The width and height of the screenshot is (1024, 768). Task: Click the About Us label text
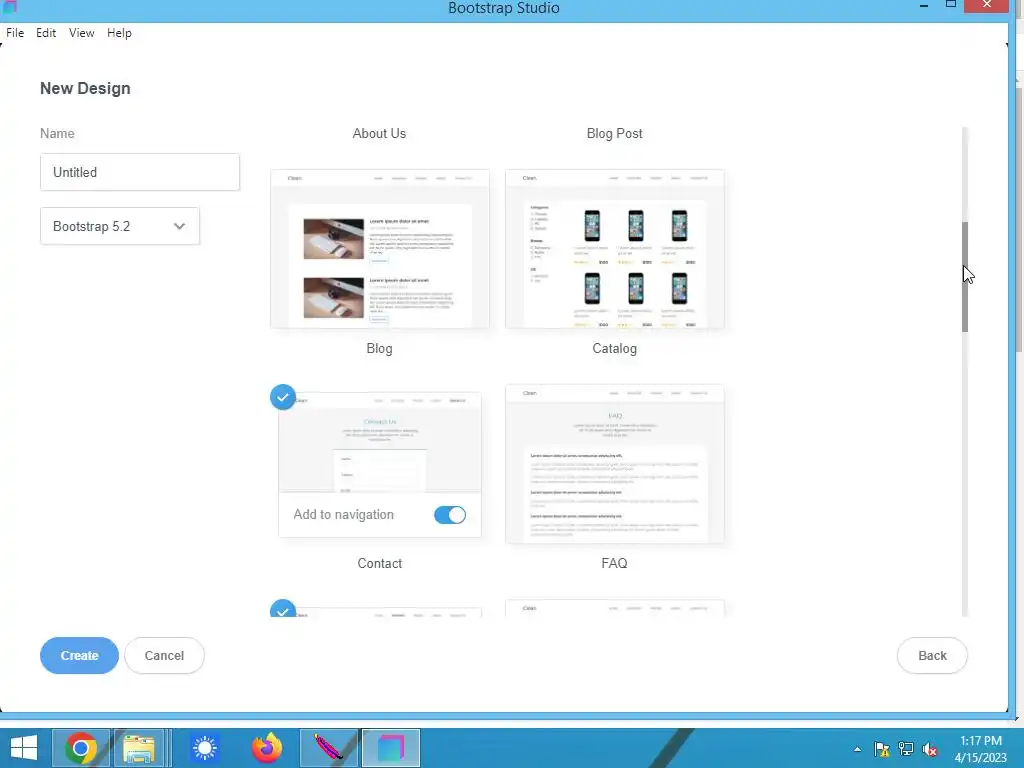379,133
